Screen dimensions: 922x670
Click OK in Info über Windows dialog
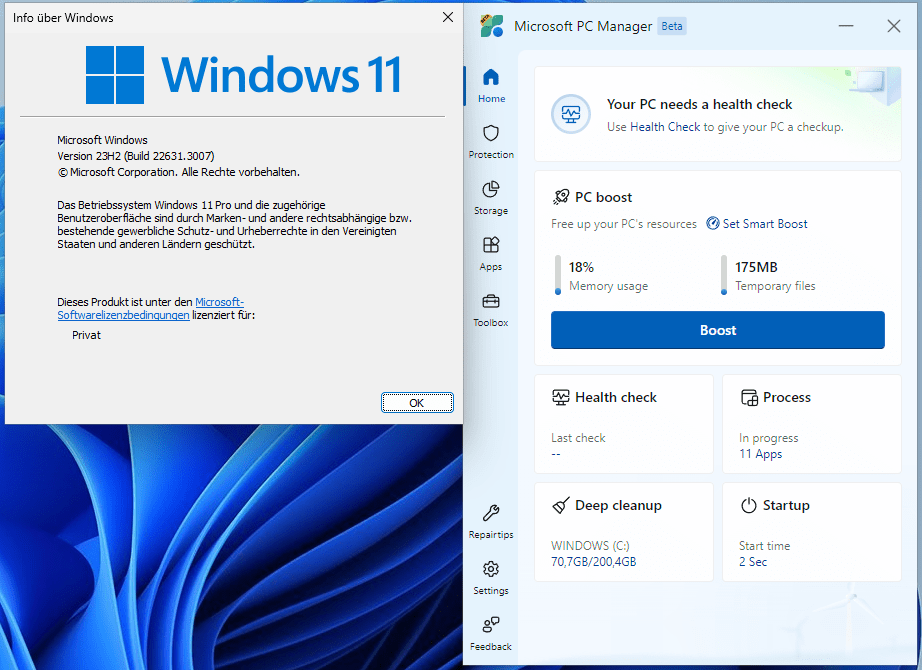417,403
